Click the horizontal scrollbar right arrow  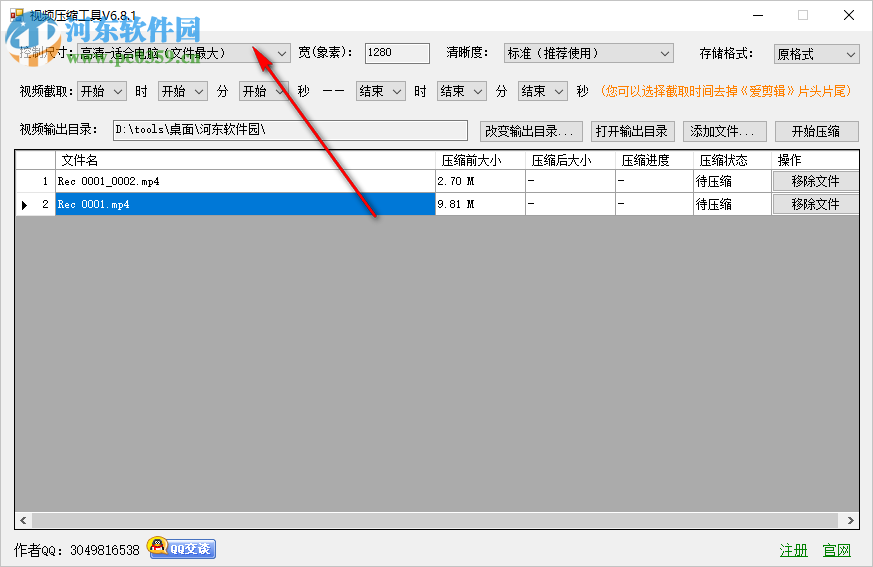click(x=850, y=520)
